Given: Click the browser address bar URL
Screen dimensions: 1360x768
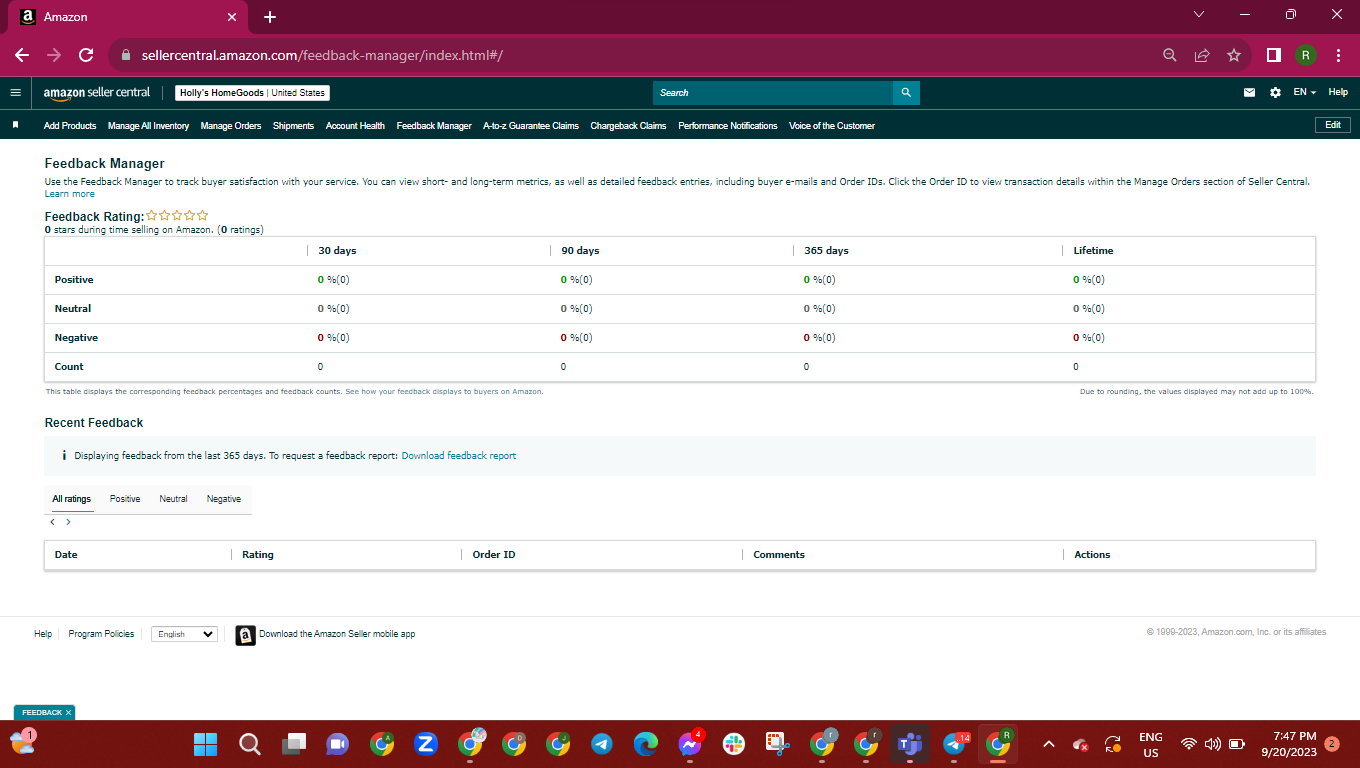Looking at the screenshot, I should point(322,55).
